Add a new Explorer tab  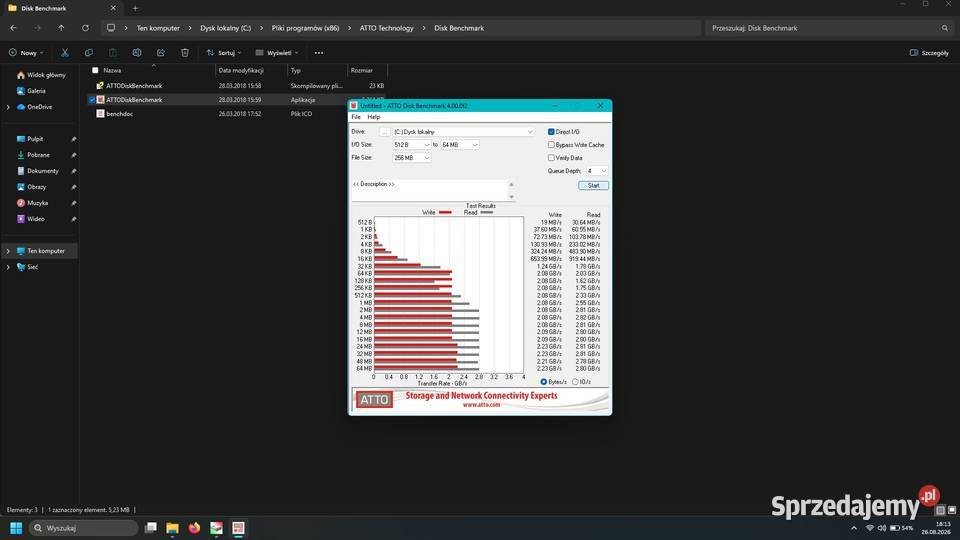coord(135,9)
